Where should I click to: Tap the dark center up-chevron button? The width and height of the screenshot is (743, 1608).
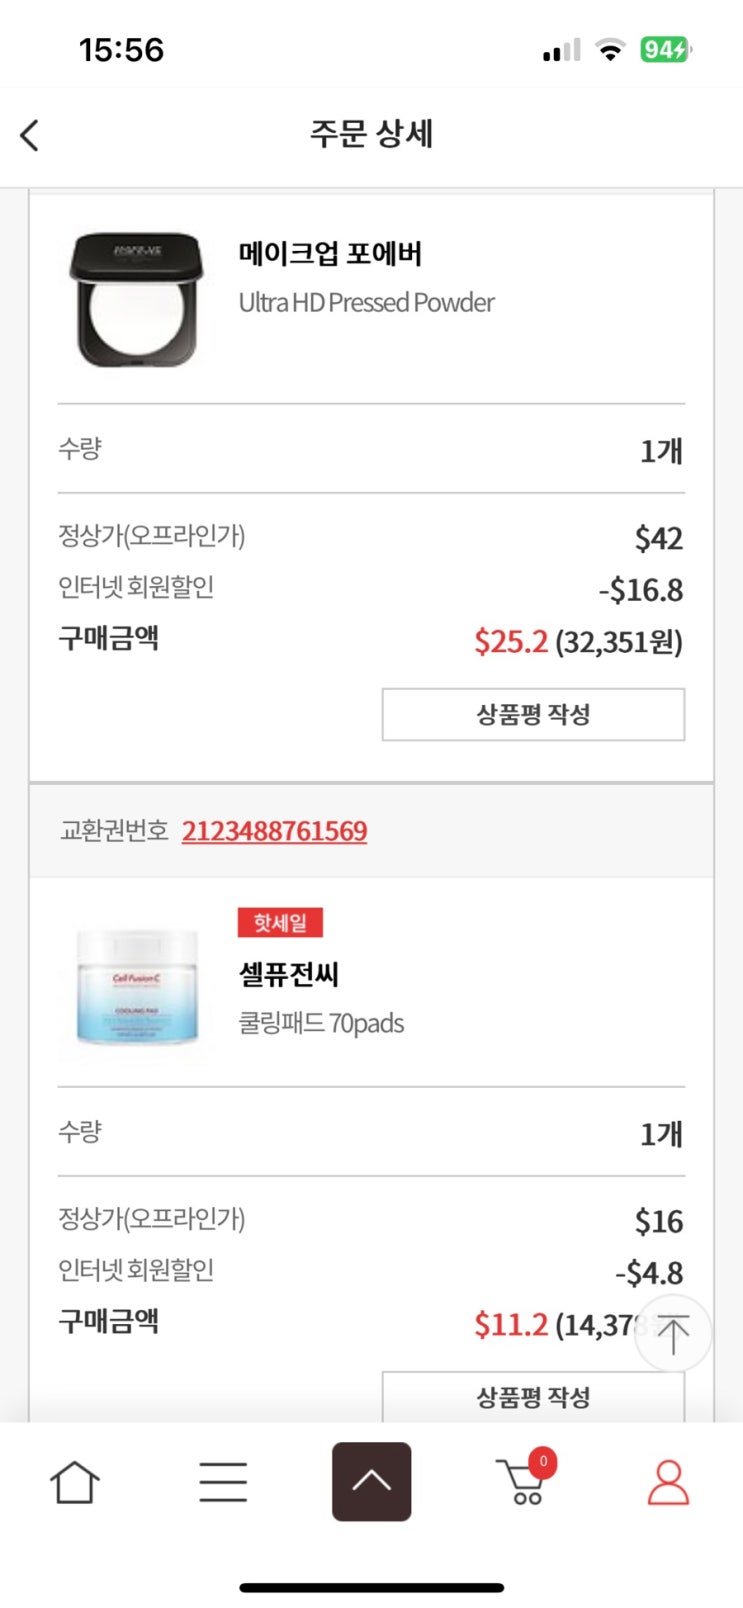[x=371, y=1481]
